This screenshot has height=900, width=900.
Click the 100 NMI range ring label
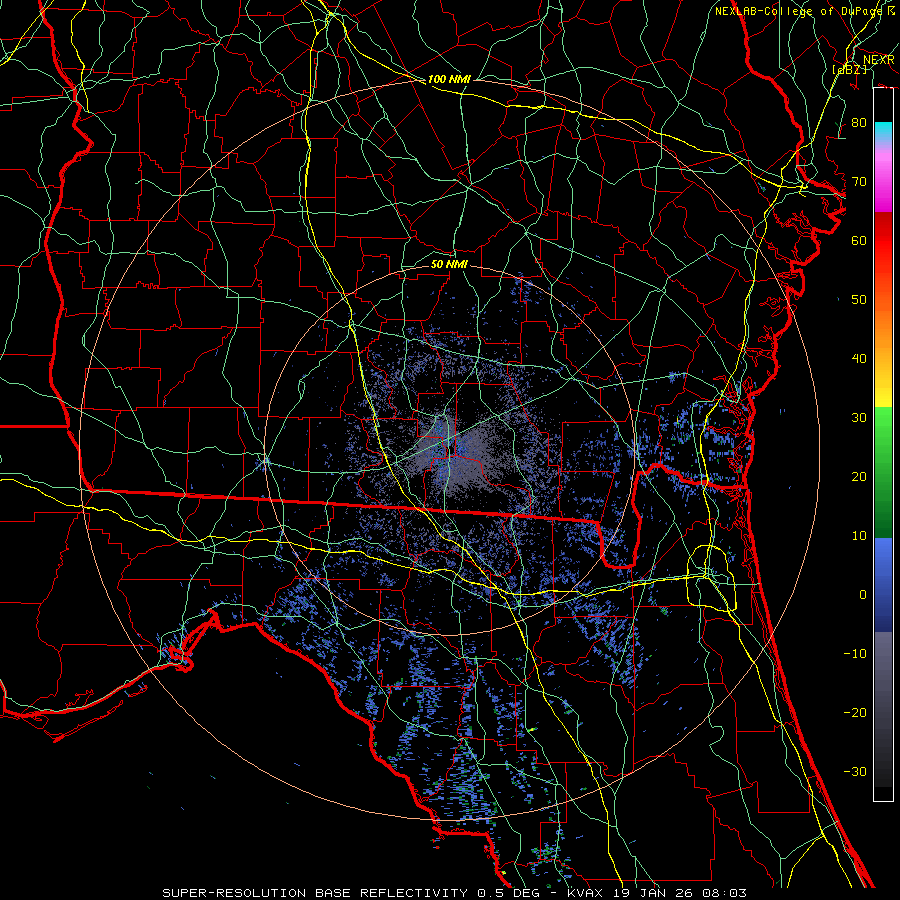click(449, 79)
